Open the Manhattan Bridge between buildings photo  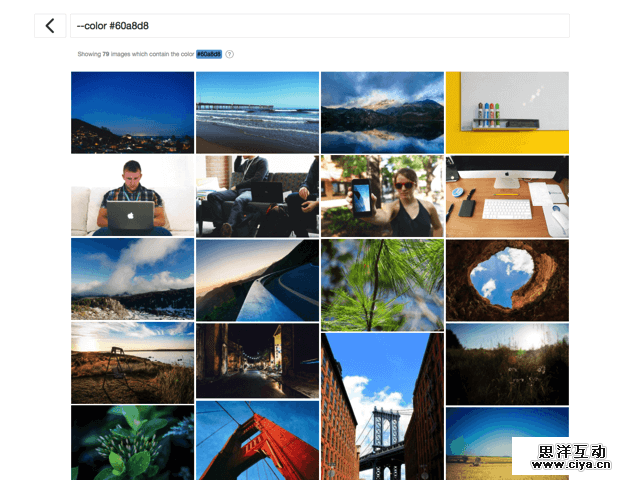(x=382, y=407)
